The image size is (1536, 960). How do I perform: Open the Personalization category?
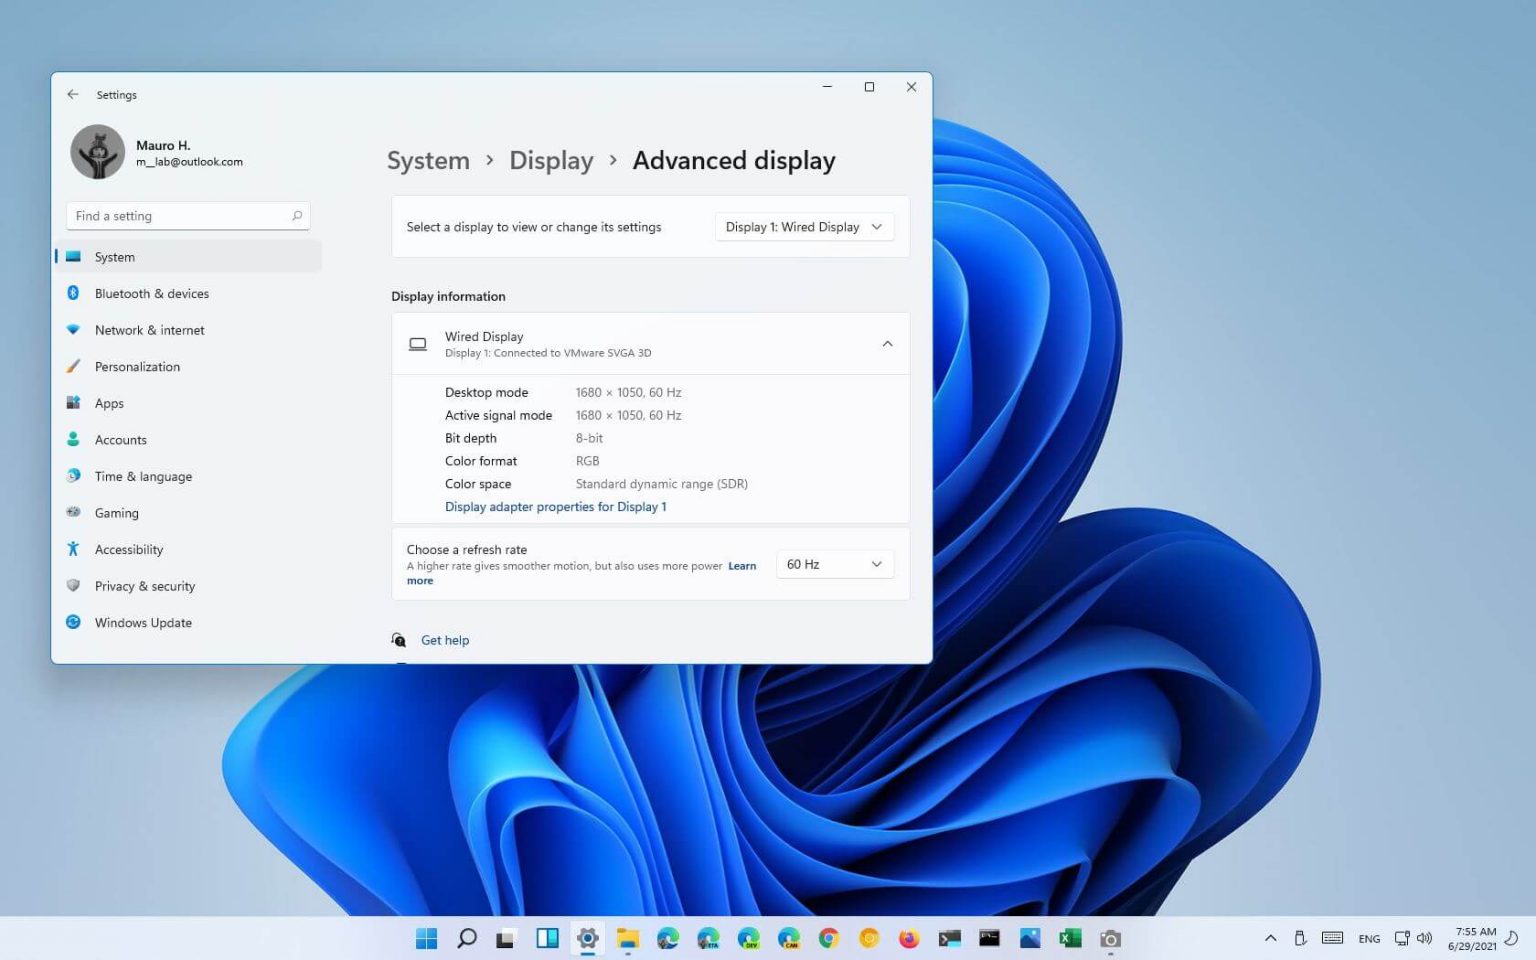(x=137, y=367)
